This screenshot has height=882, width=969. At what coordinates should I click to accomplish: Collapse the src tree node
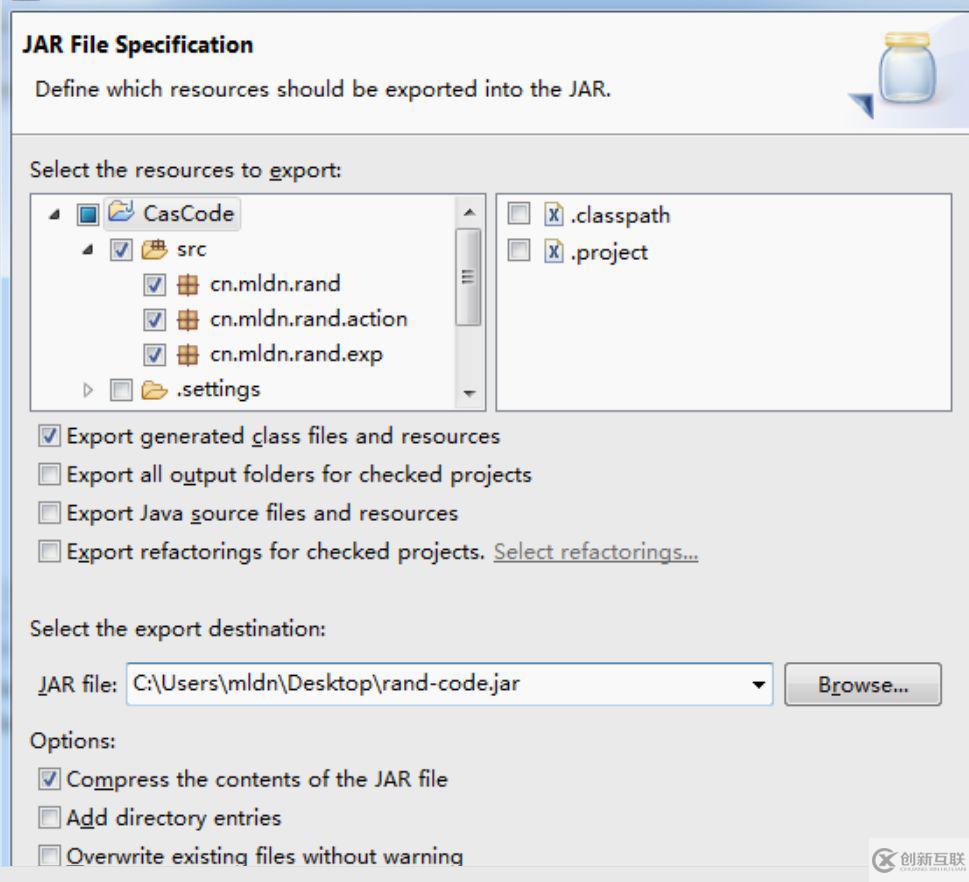(88, 250)
